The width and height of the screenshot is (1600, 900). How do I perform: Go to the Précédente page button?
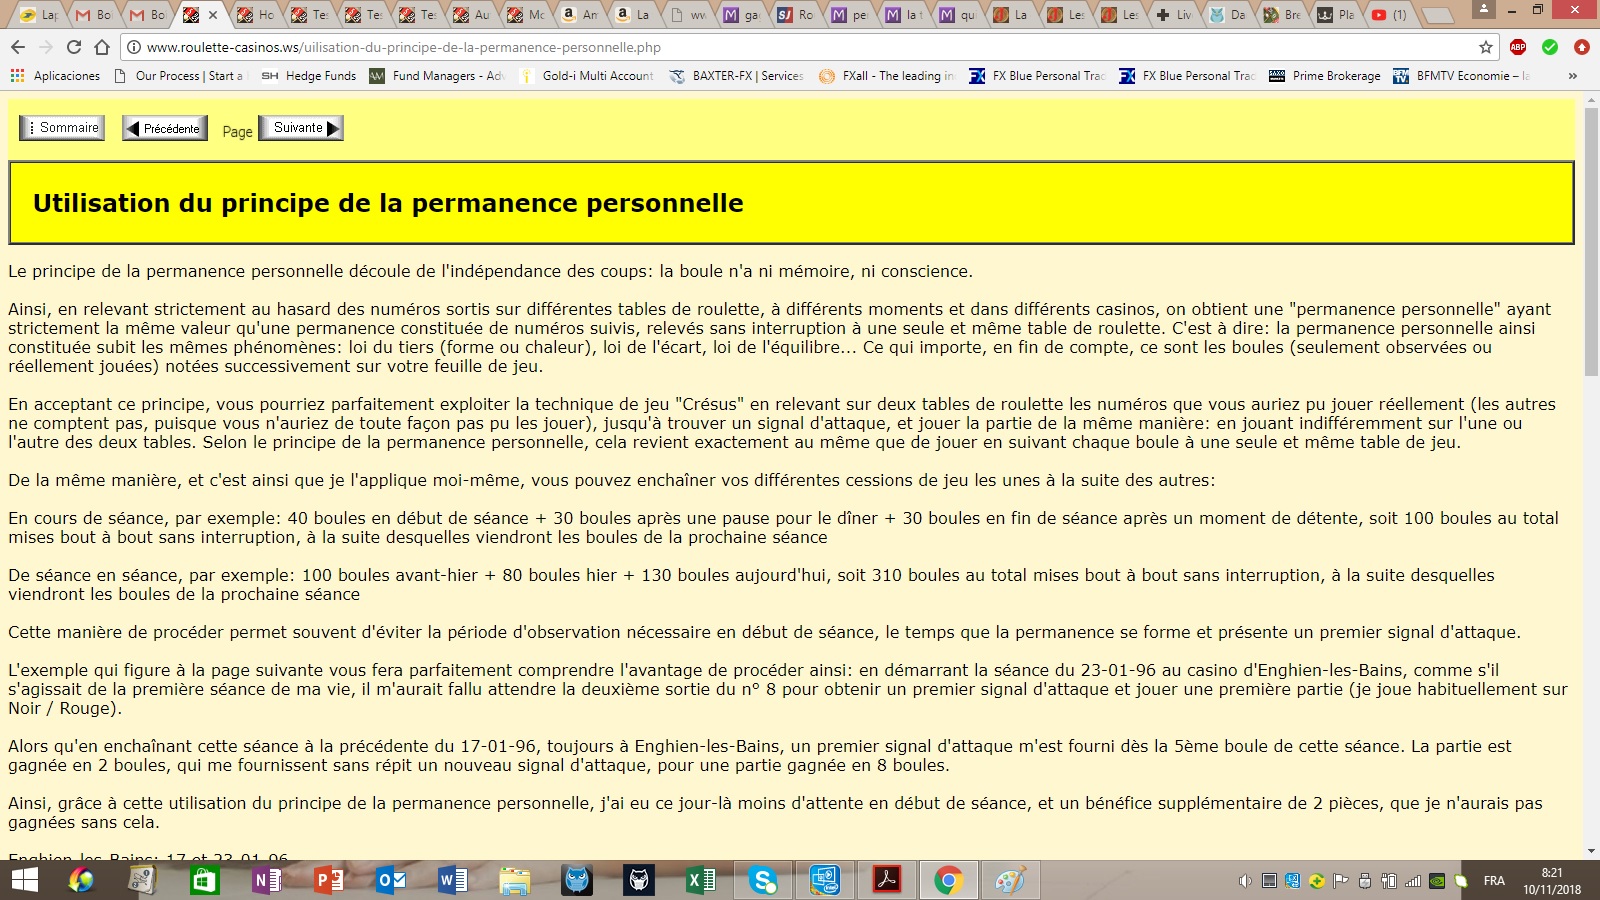[165, 128]
